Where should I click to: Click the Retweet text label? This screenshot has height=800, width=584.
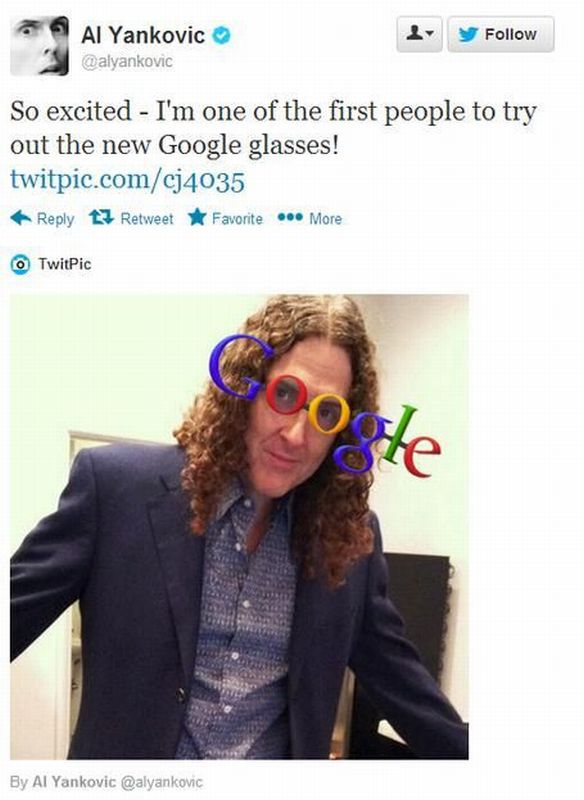[x=146, y=219]
